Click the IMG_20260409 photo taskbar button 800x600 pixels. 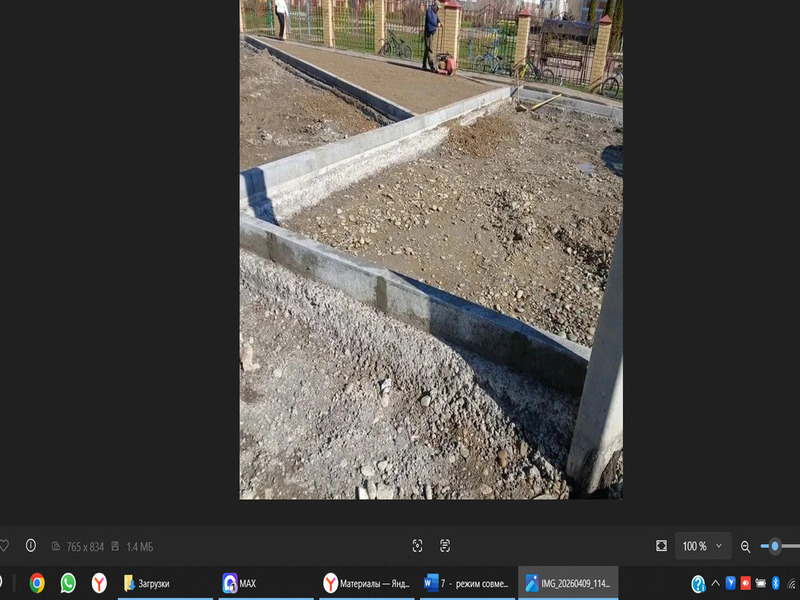(x=568, y=583)
